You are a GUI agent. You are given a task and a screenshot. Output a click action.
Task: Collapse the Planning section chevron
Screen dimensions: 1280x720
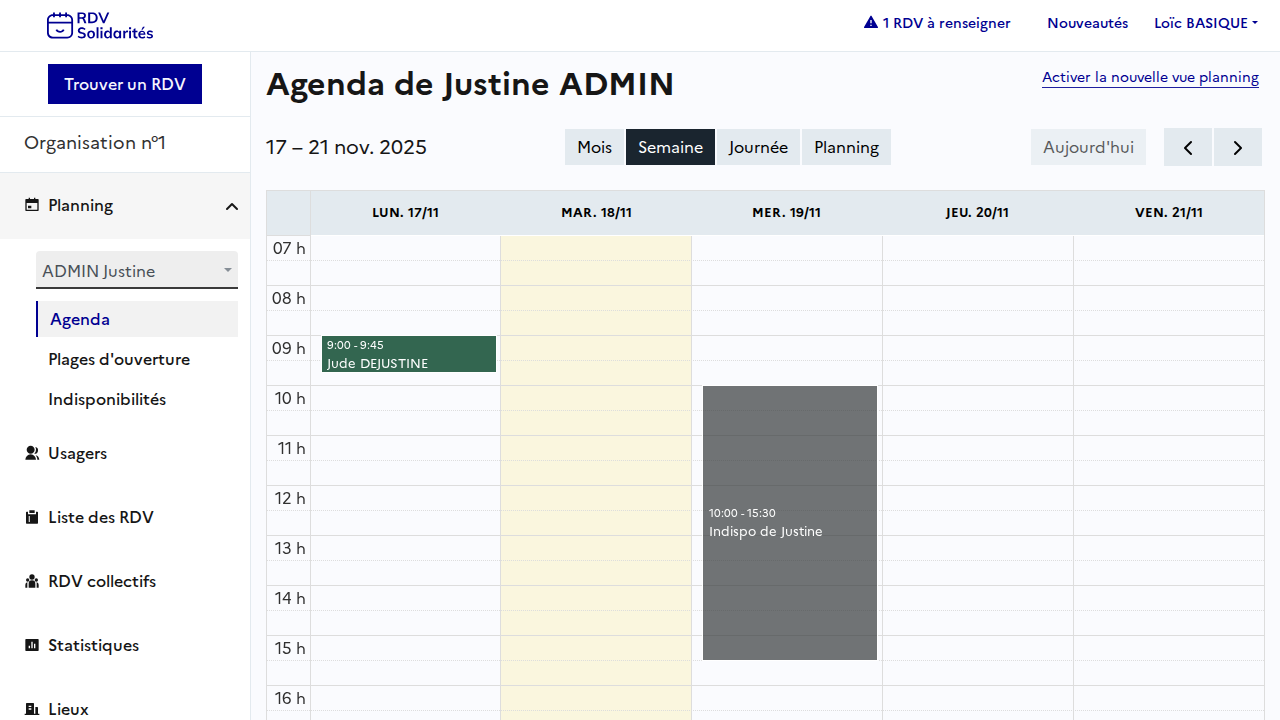232,206
